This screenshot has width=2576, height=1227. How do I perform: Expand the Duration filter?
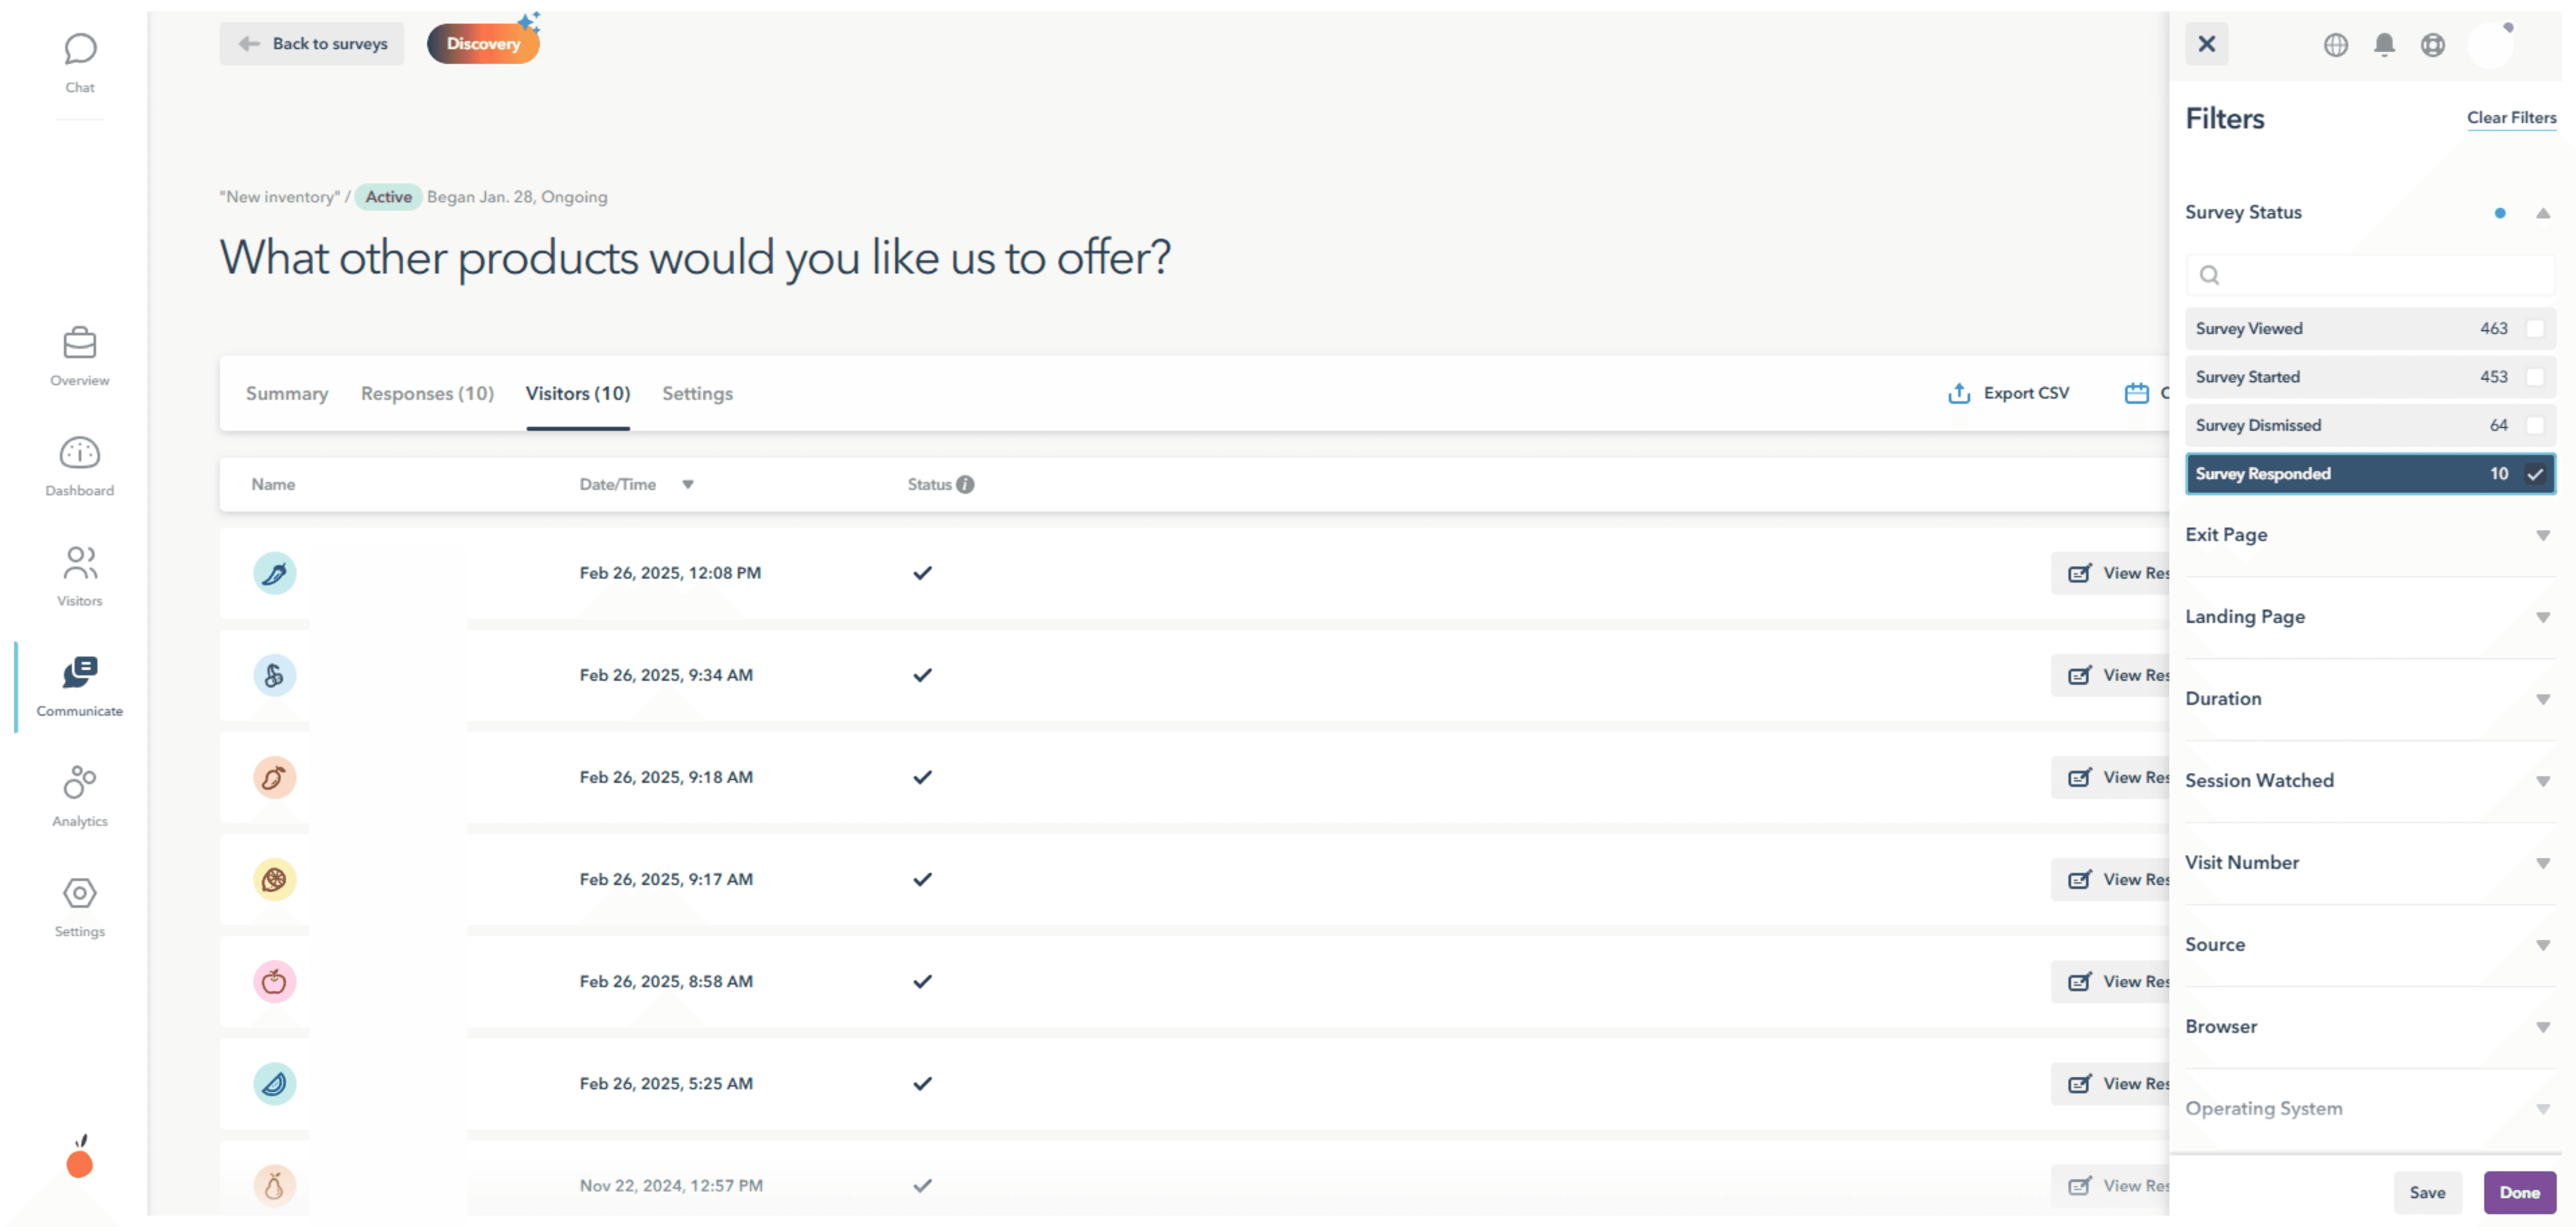(2542, 699)
